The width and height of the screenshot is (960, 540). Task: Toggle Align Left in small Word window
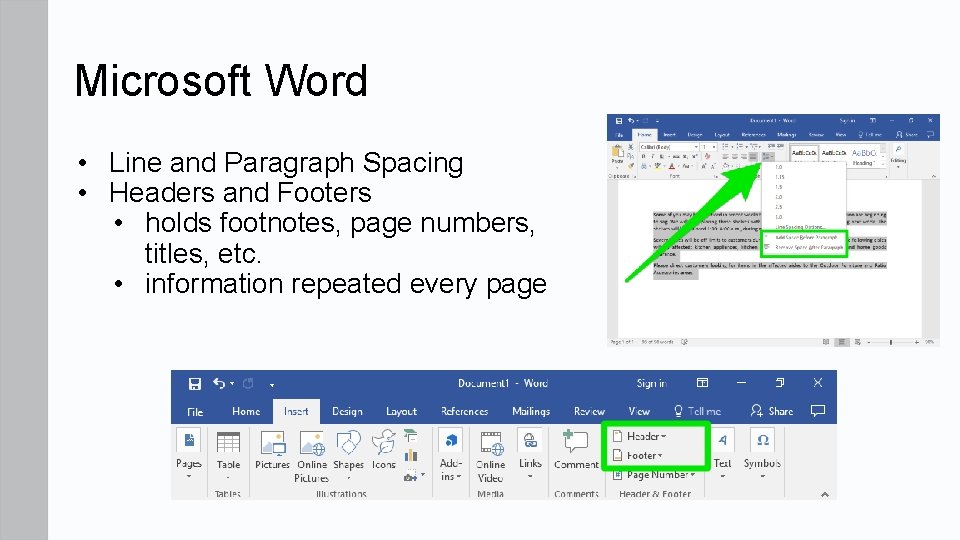tap(726, 157)
